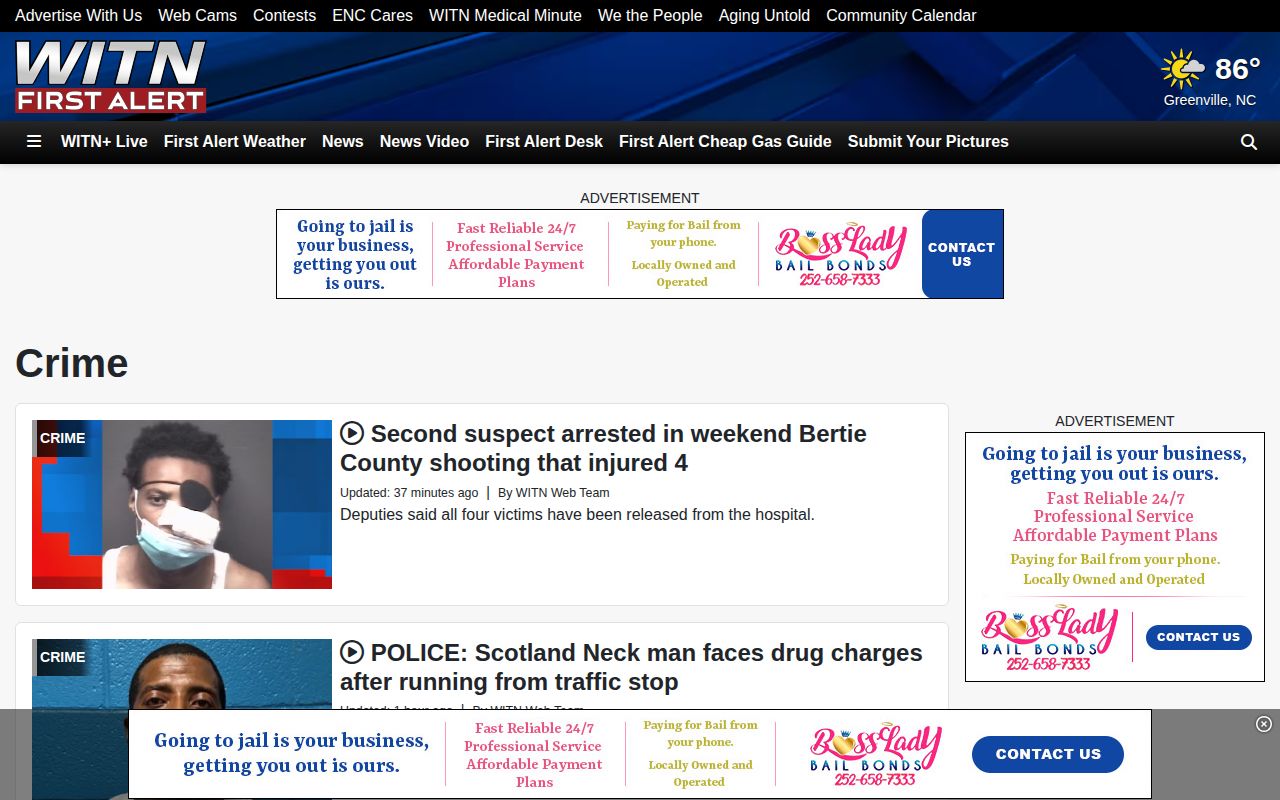Click the Greenville, NC location label

[x=1210, y=100]
